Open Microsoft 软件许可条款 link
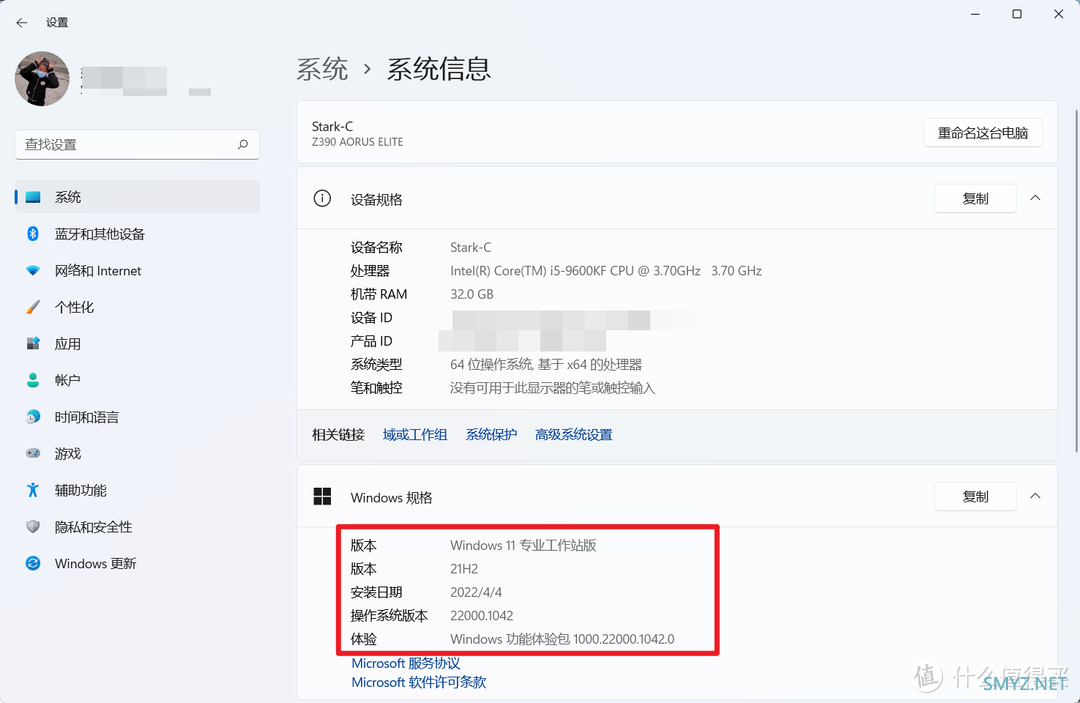This screenshot has height=703, width=1080. 419,682
